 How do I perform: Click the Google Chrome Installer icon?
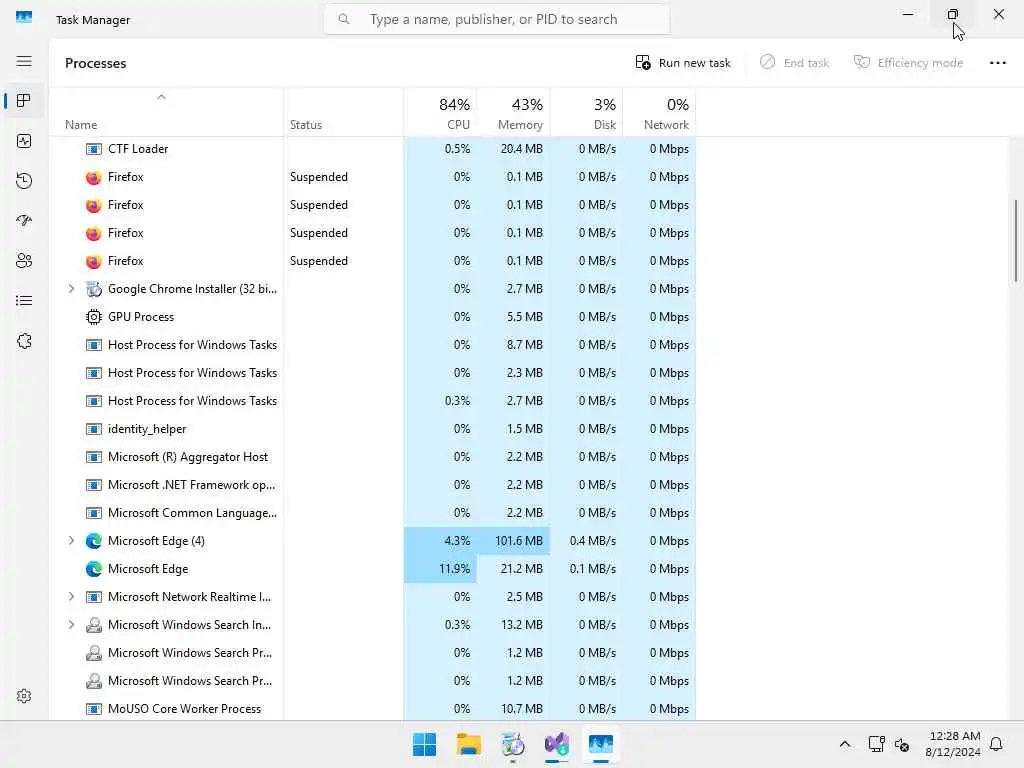[93, 289]
